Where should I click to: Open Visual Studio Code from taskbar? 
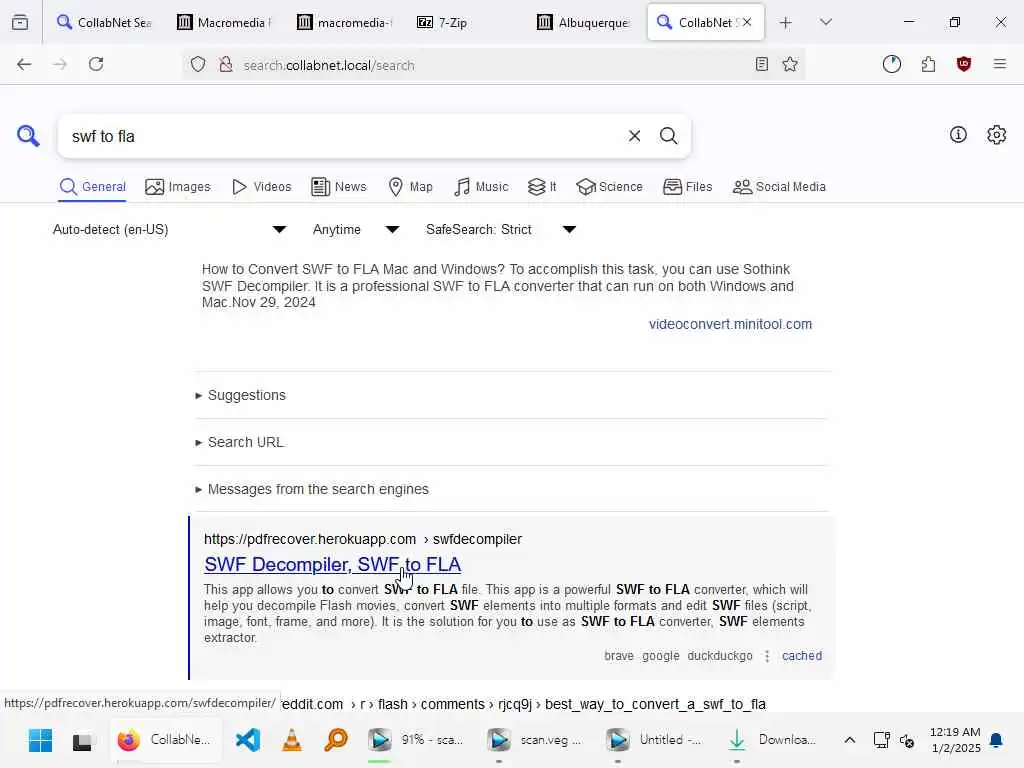(248, 740)
